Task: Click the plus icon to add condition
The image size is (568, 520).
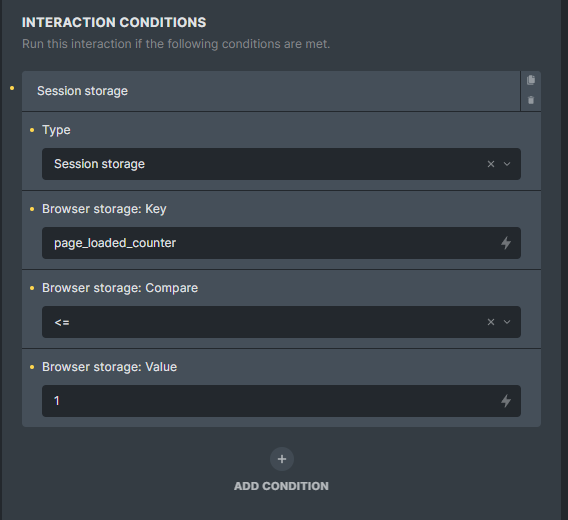Action: 282,459
